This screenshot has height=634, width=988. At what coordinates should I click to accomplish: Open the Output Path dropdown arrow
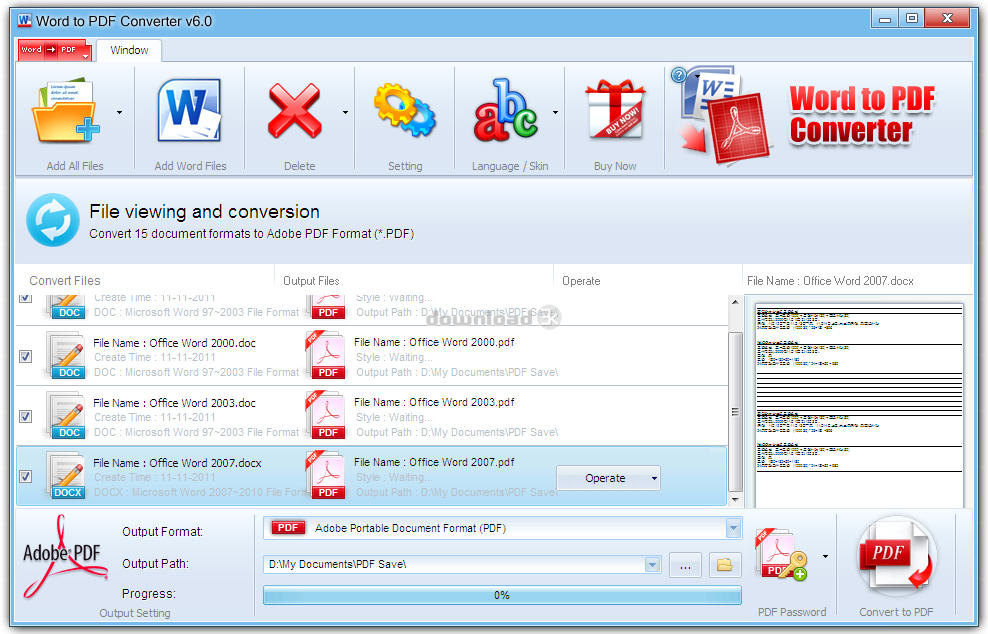click(x=653, y=565)
